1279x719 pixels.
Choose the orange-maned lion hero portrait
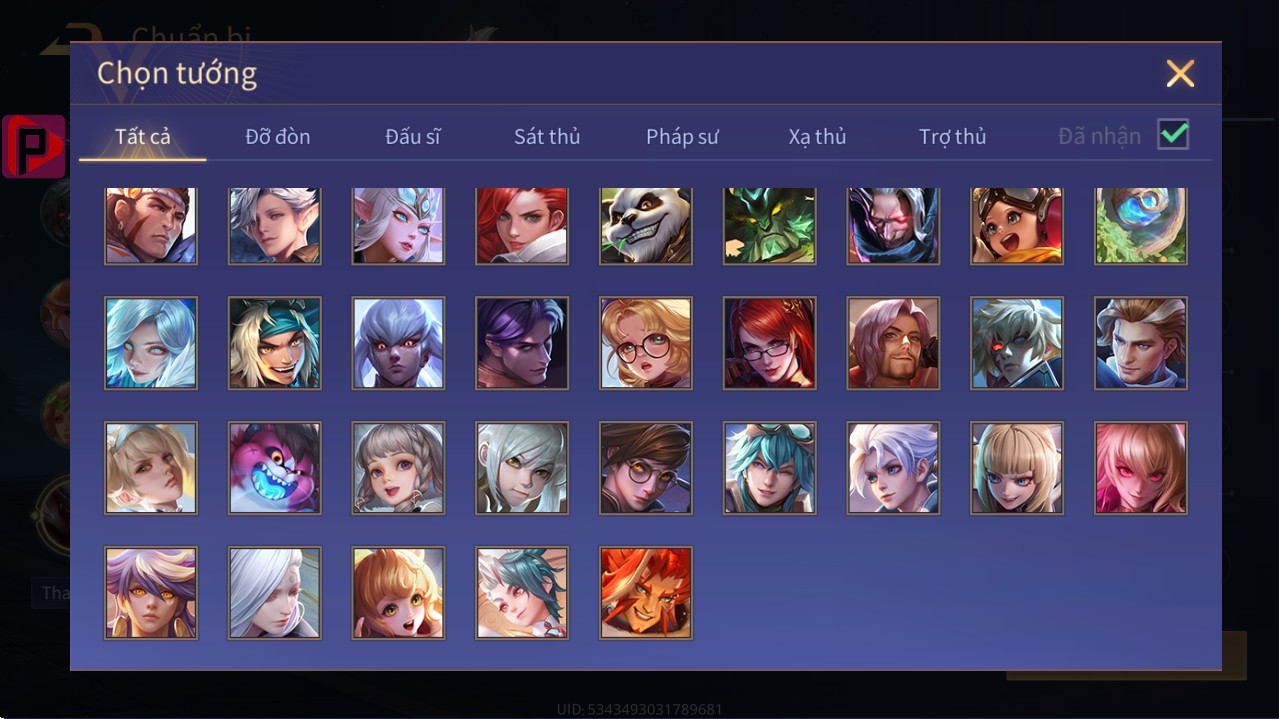(646, 593)
